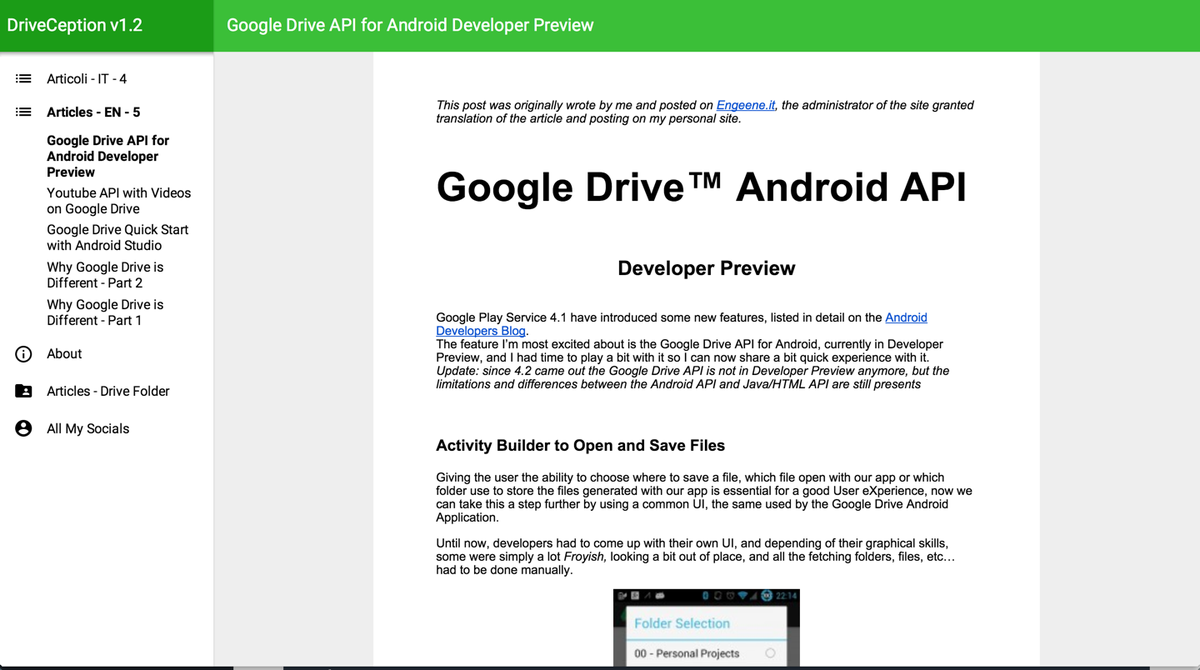
Task: Open Why Google Drive is Different - Part 2
Action: coord(105,275)
